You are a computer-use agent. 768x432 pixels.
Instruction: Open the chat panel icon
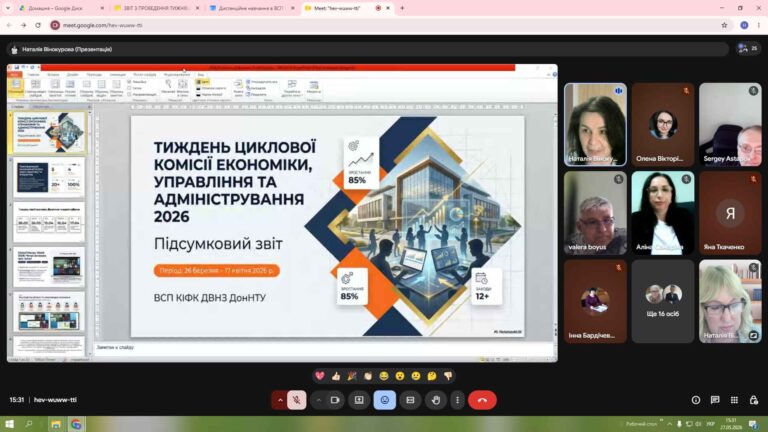[715, 400]
